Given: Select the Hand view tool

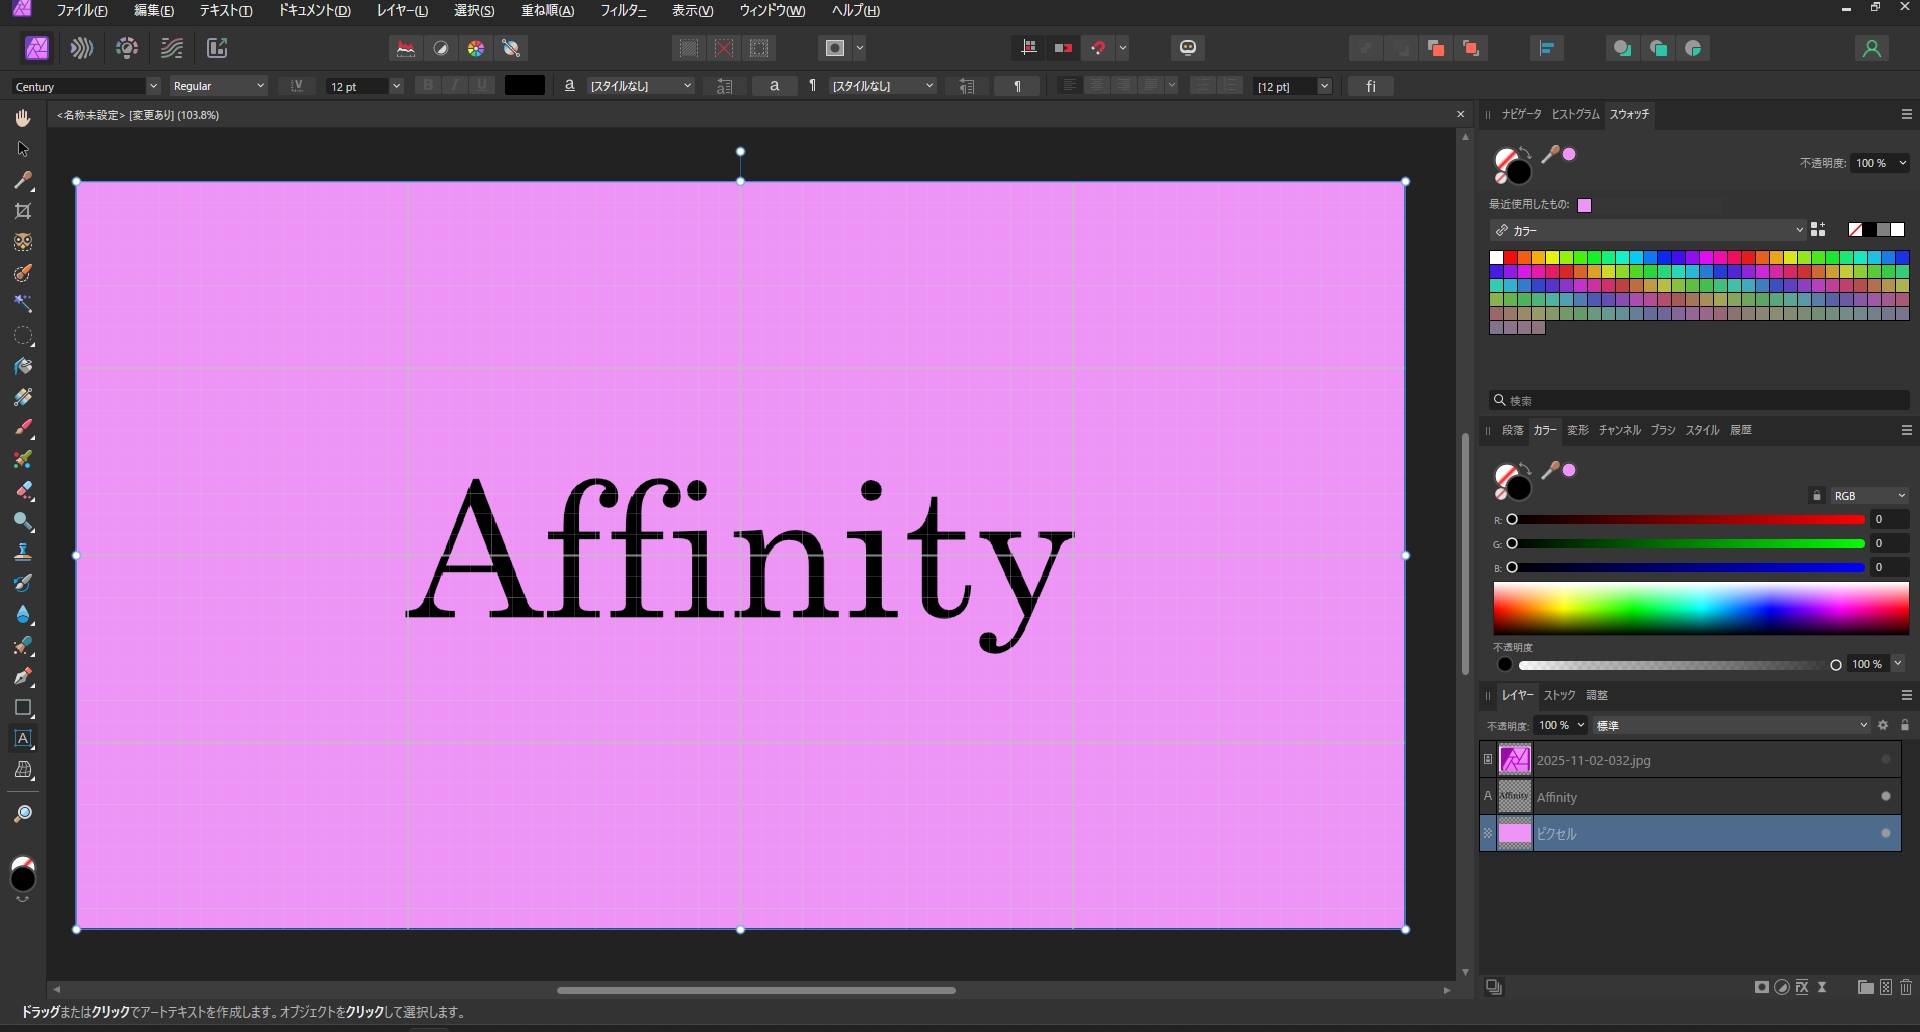Looking at the screenshot, I should pyautogui.click(x=22, y=118).
